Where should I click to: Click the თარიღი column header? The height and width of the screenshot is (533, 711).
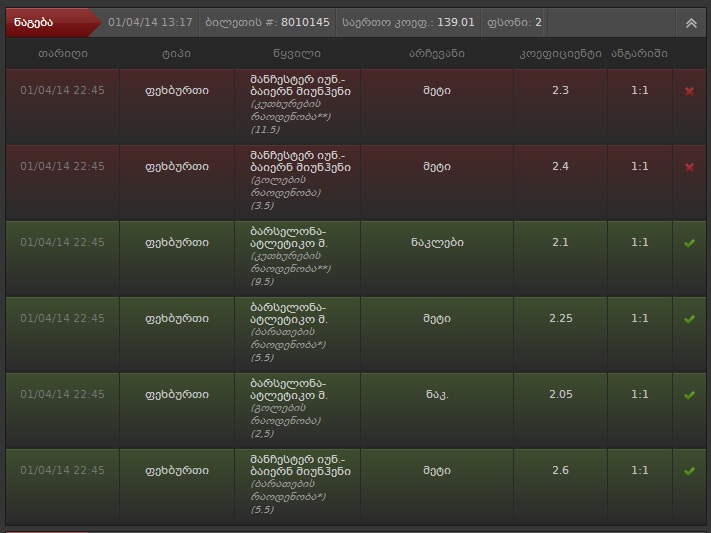pos(63,54)
